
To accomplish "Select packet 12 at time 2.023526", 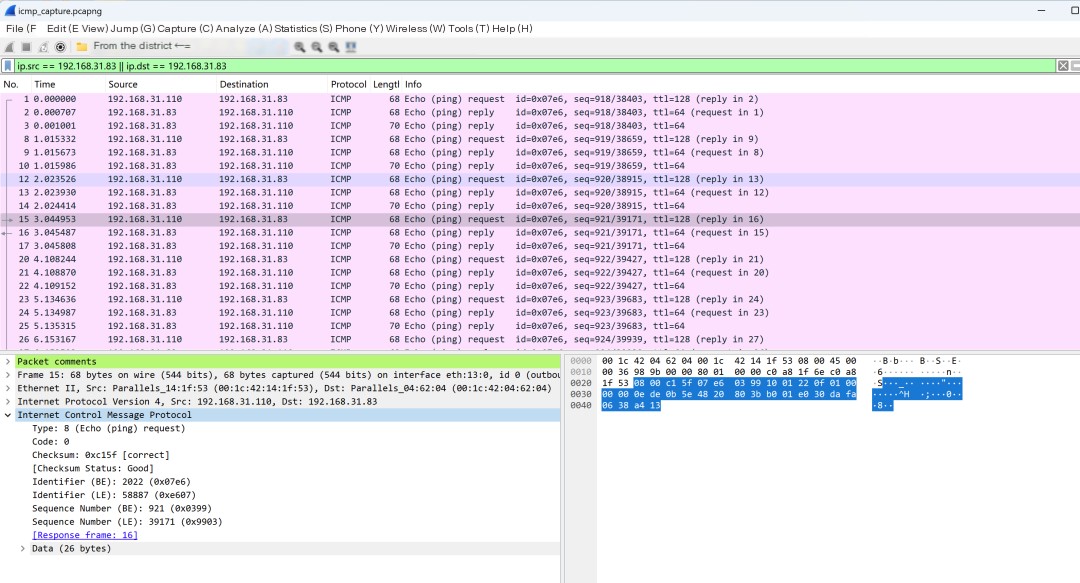I will pos(540,179).
